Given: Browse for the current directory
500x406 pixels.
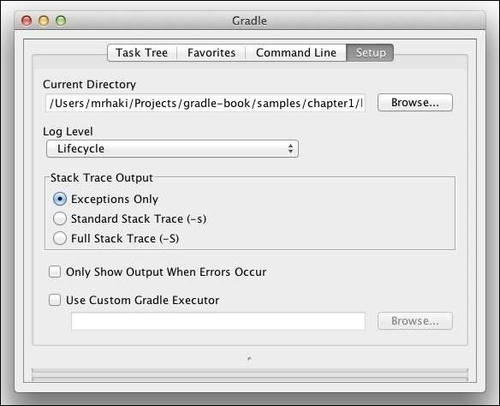Looking at the screenshot, I should (415, 102).
